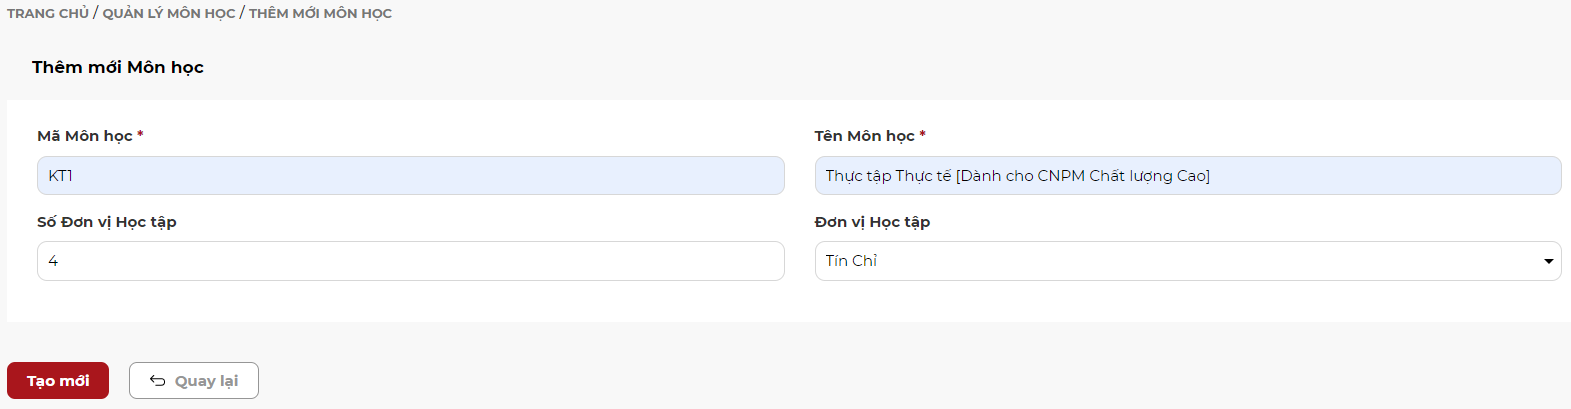
Task: Click the Mã Môn học label
Action: pos(85,136)
